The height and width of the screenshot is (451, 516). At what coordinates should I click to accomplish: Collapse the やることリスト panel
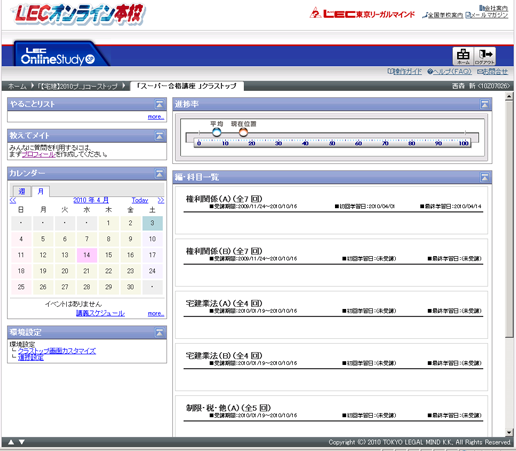pyautogui.click(x=159, y=104)
